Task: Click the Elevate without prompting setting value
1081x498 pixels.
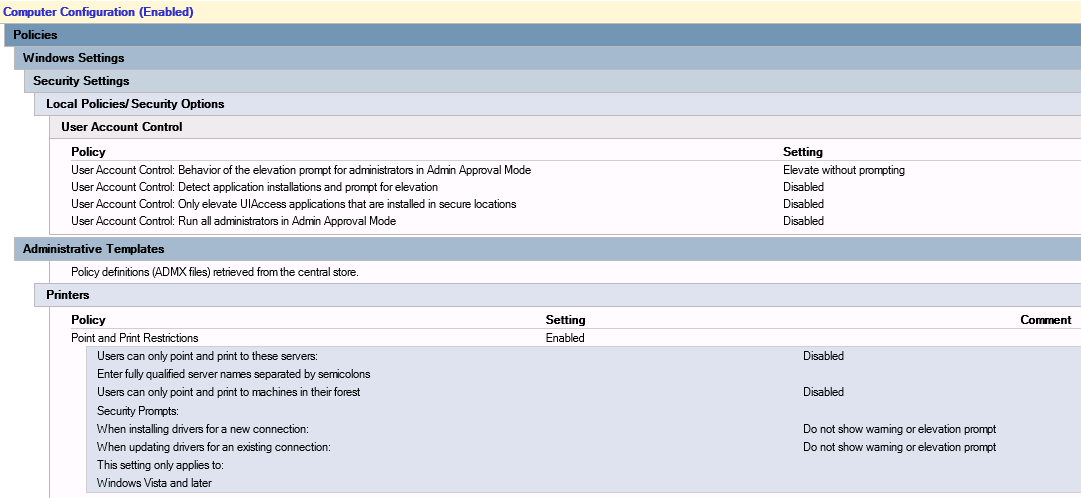Action: tap(843, 170)
